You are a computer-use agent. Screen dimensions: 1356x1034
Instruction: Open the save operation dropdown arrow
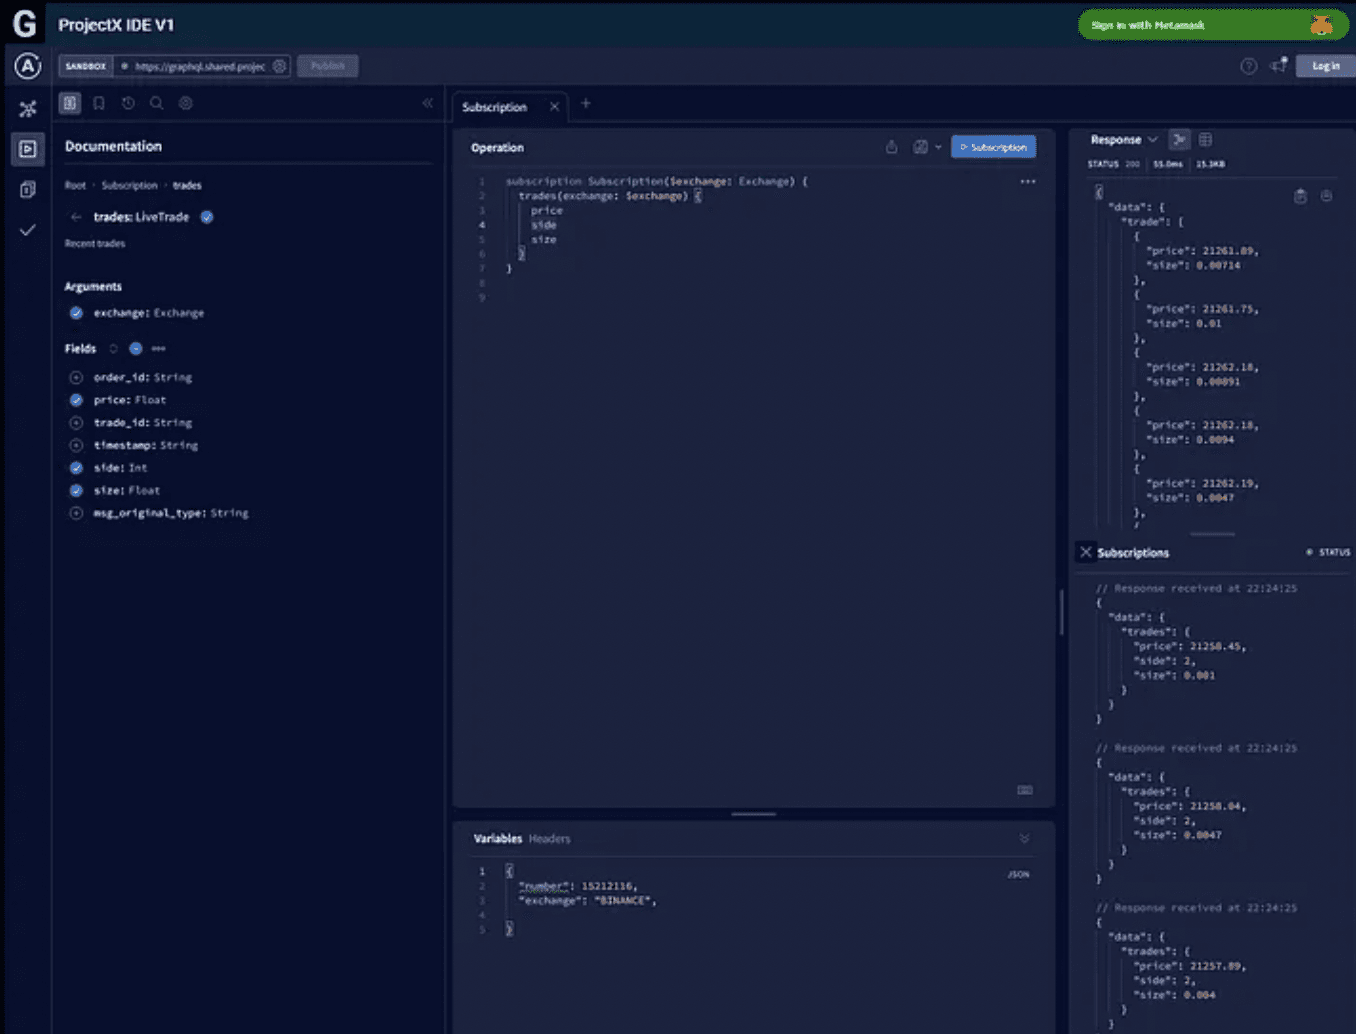tap(938, 147)
